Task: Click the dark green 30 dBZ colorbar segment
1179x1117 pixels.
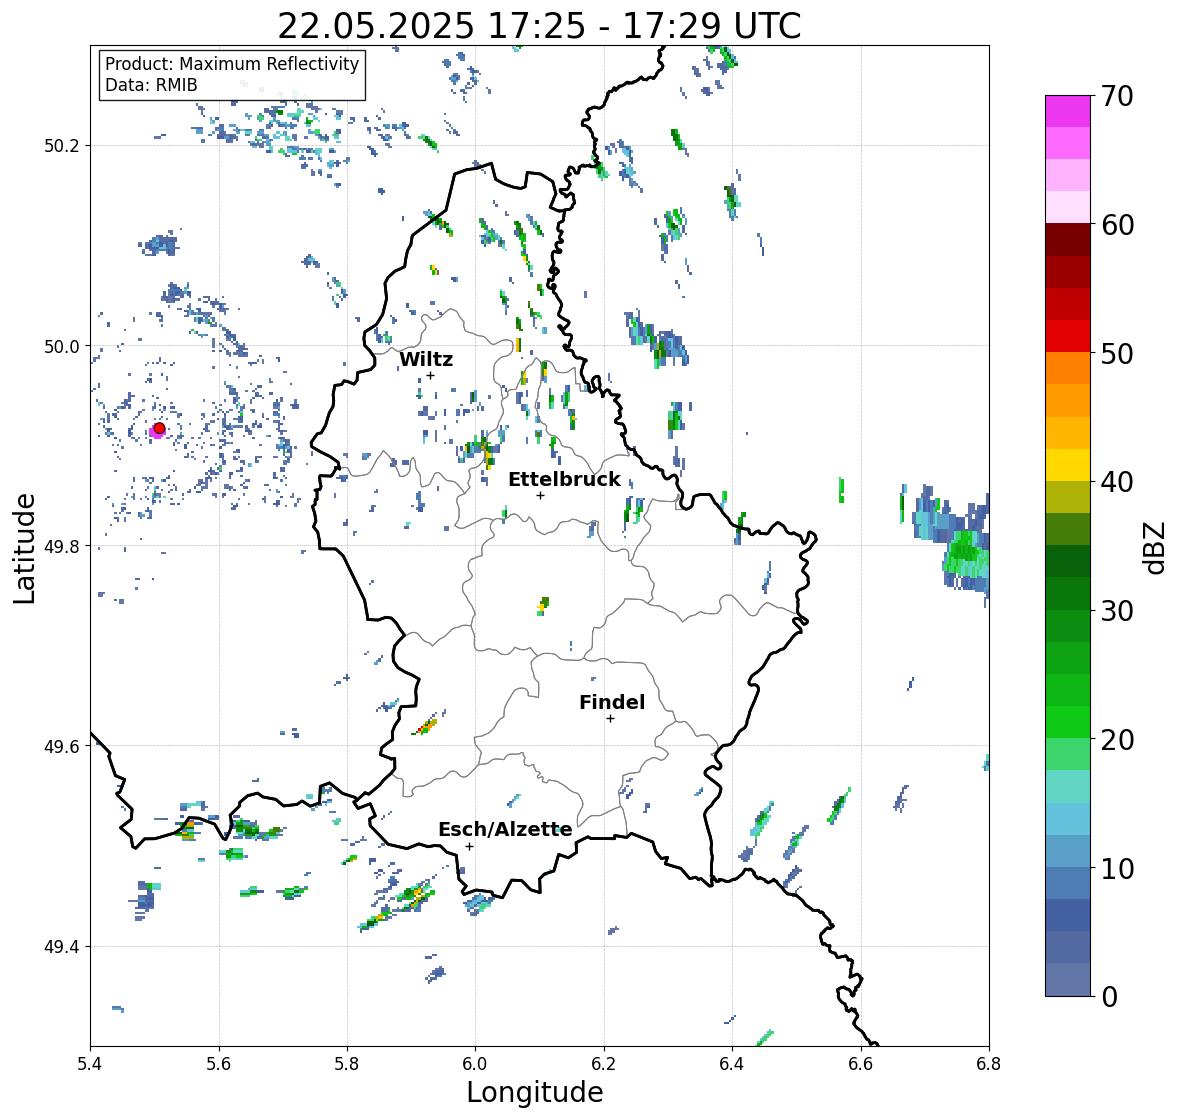Action: point(1067,594)
